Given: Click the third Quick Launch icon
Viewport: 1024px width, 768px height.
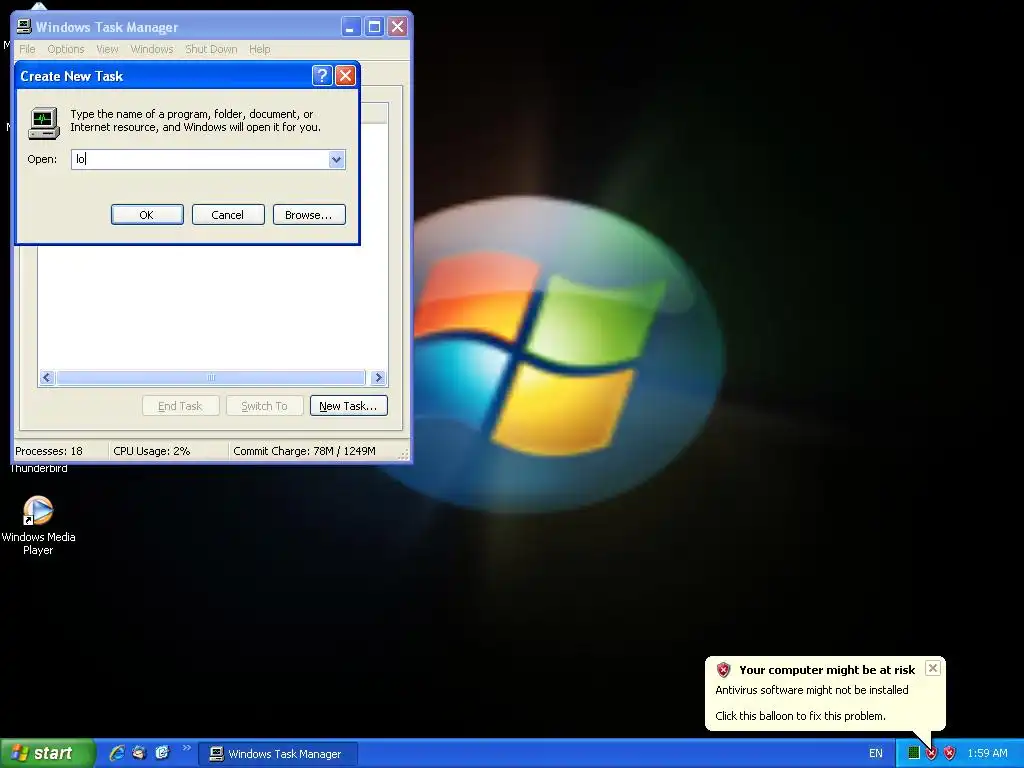Looking at the screenshot, I should point(162,753).
